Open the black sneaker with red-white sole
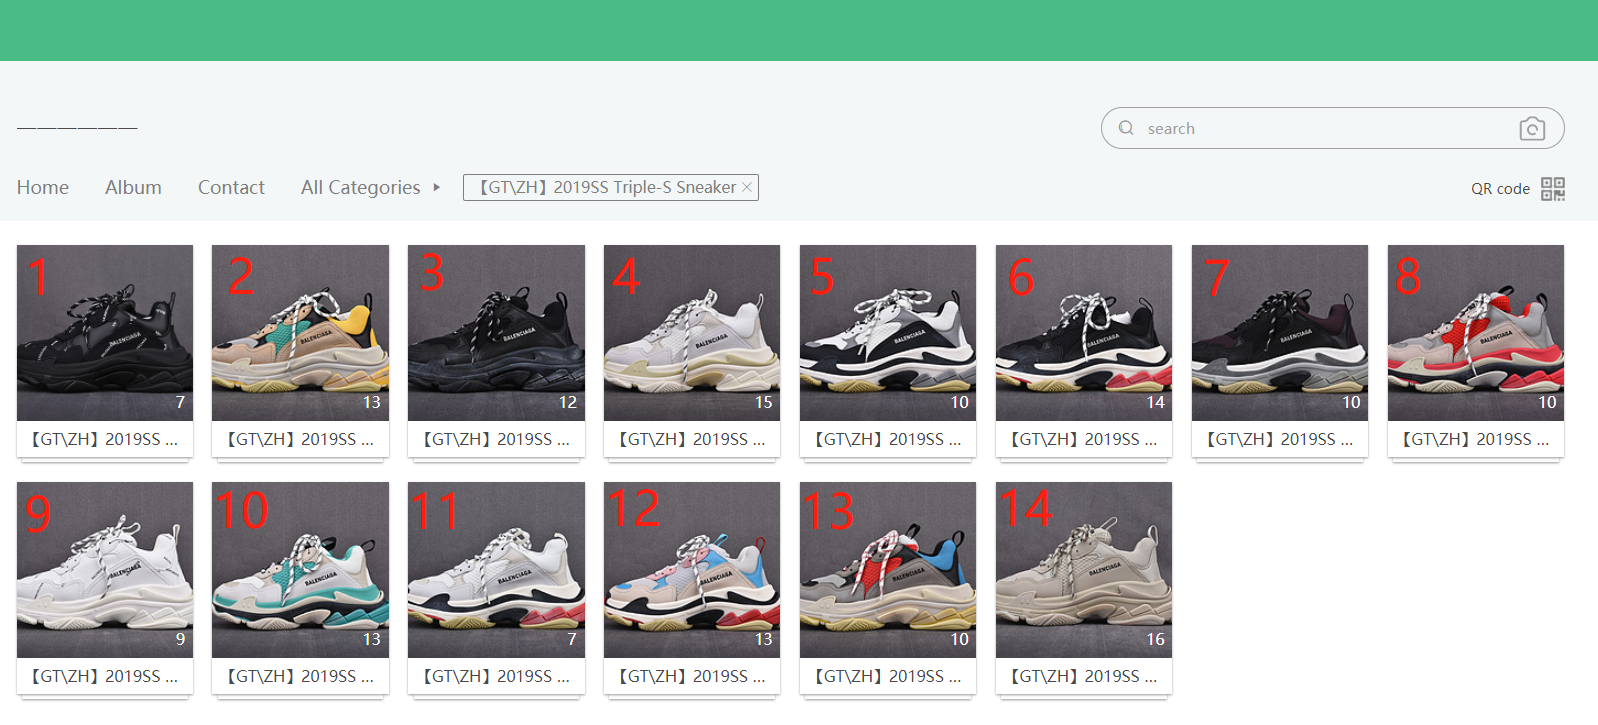The height and width of the screenshot is (725, 1598). tap(1084, 332)
